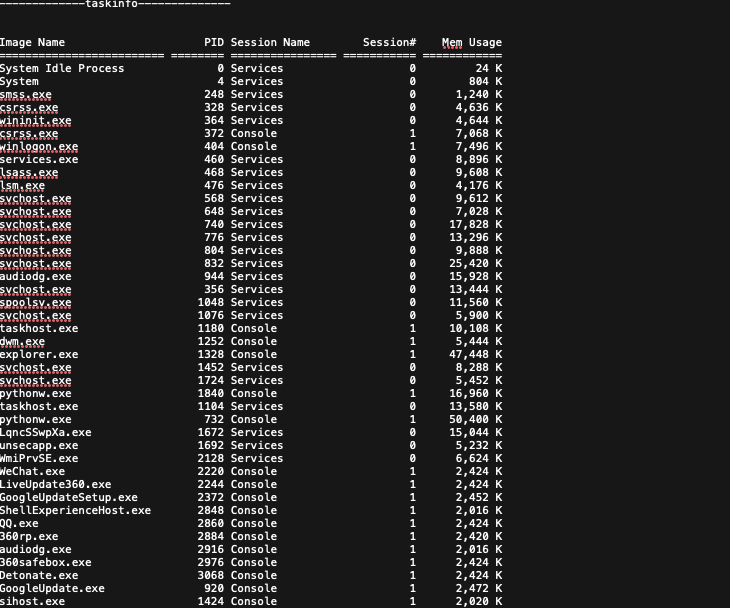
Task: Select PID 372 of csrss.exe
Action: pyautogui.click(x=214, y=134)
